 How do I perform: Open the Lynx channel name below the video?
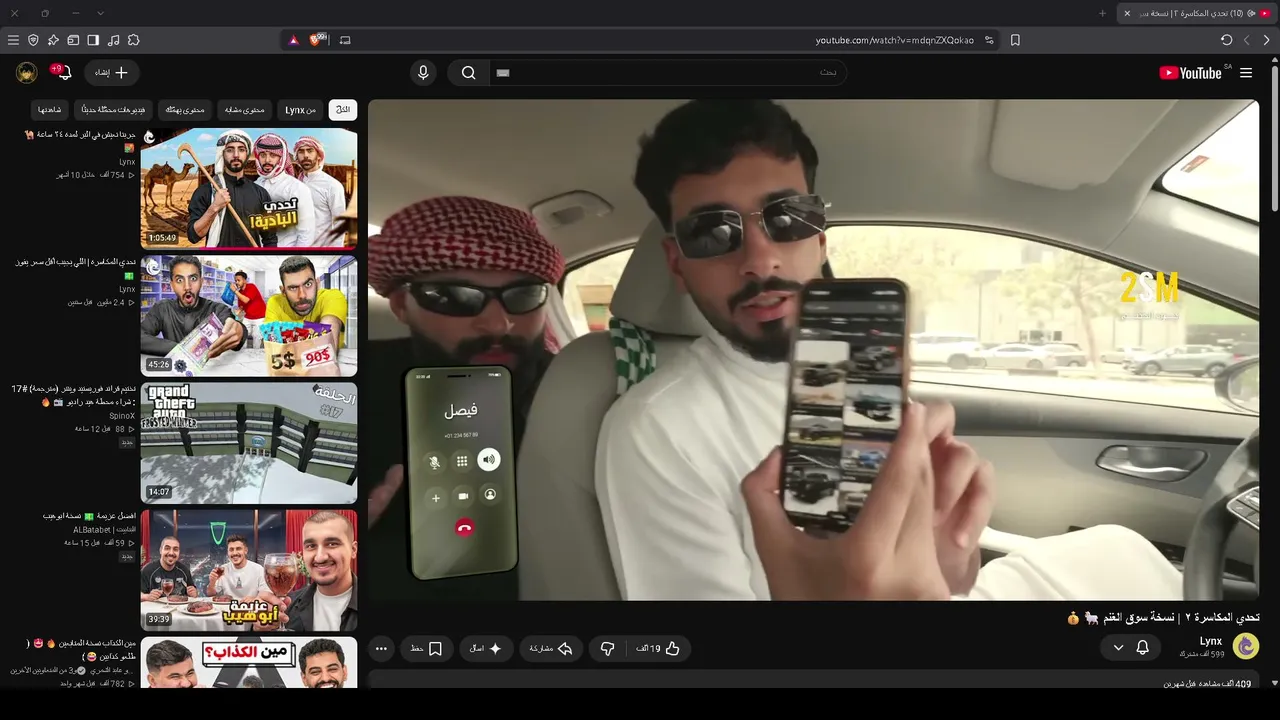pos(1211,641)
